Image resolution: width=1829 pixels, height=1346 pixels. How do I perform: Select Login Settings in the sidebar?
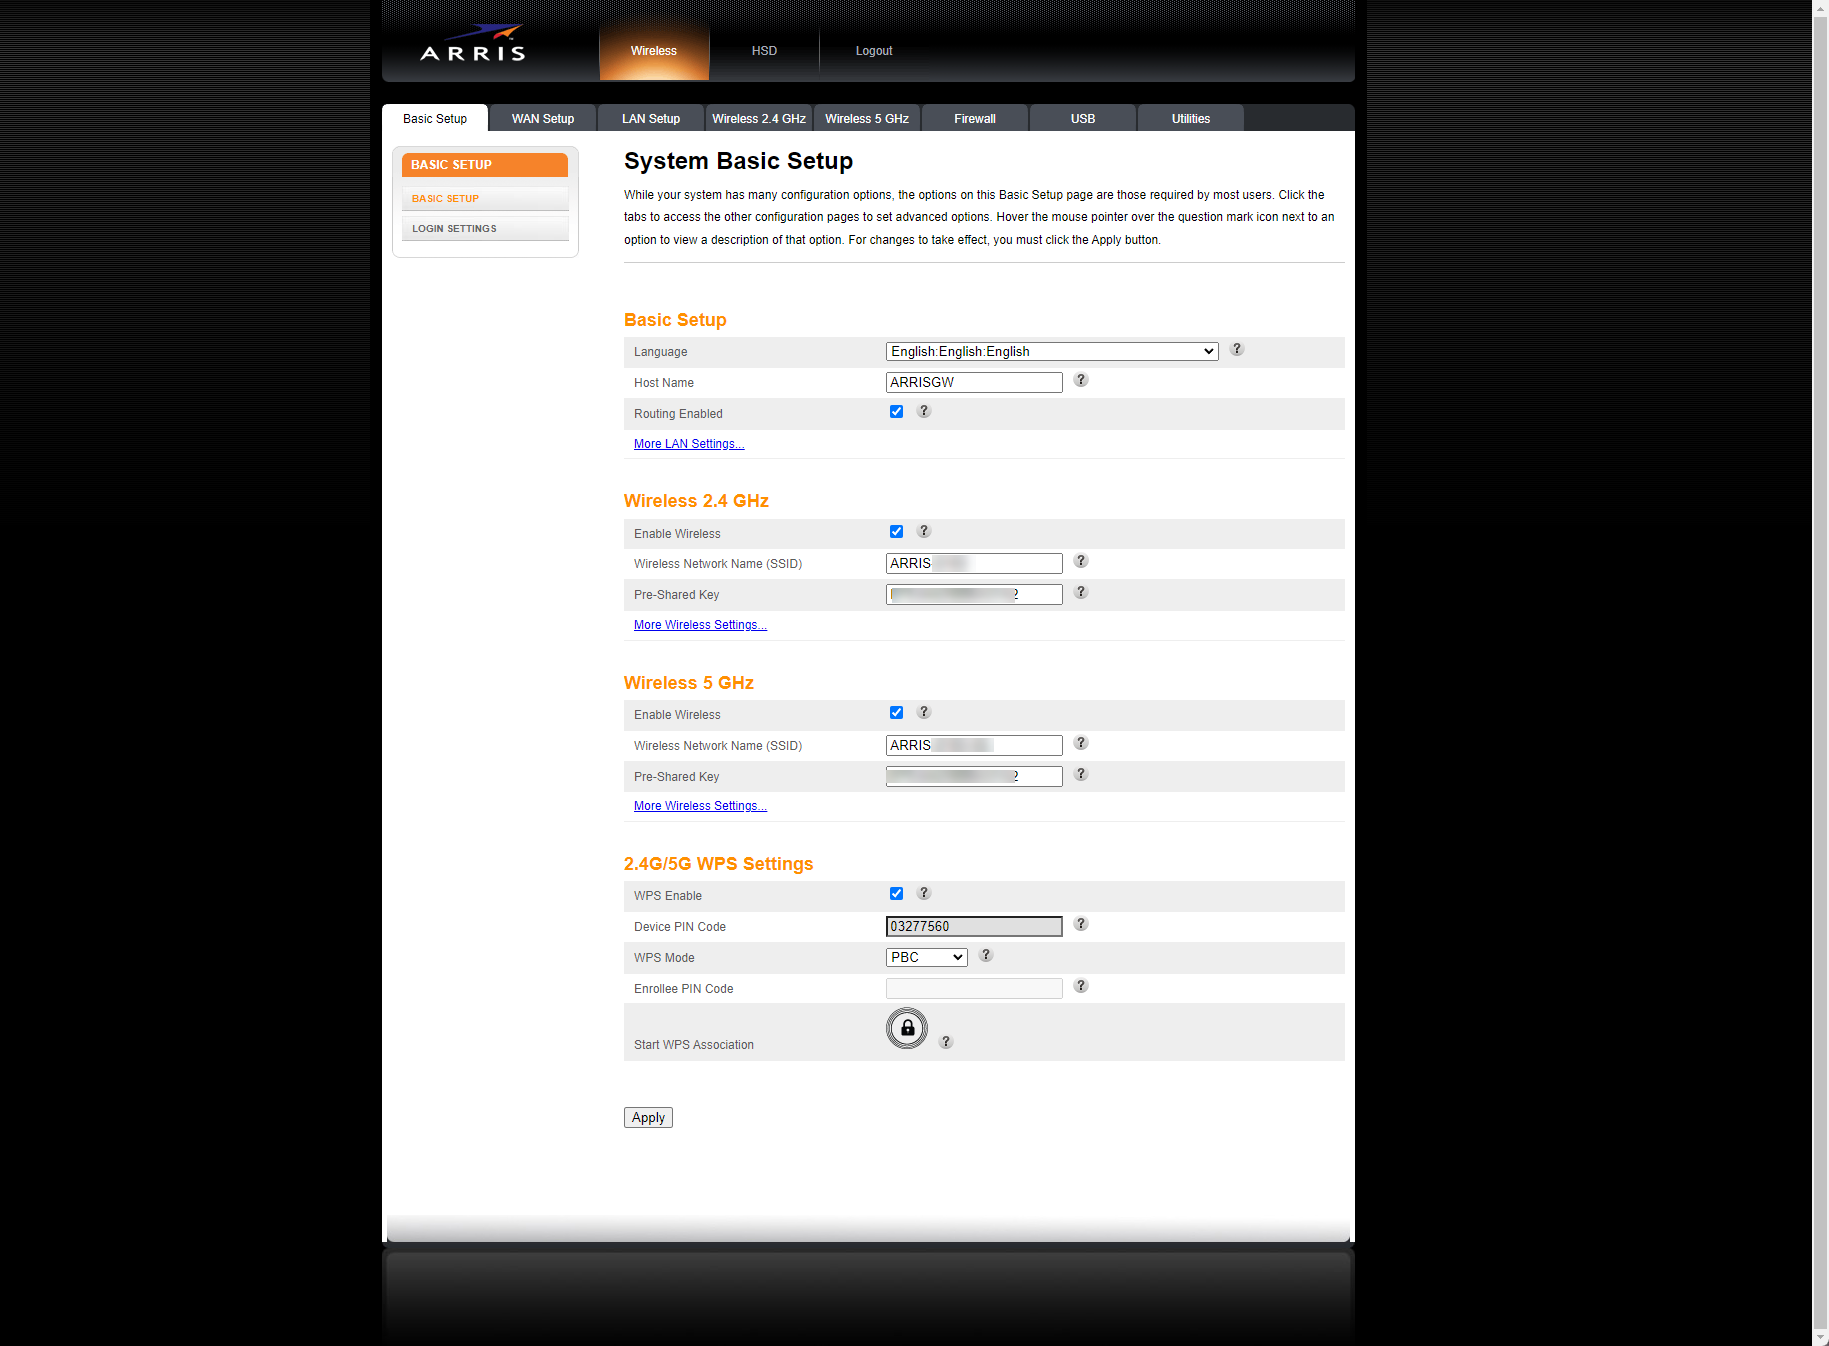point(453,228)
